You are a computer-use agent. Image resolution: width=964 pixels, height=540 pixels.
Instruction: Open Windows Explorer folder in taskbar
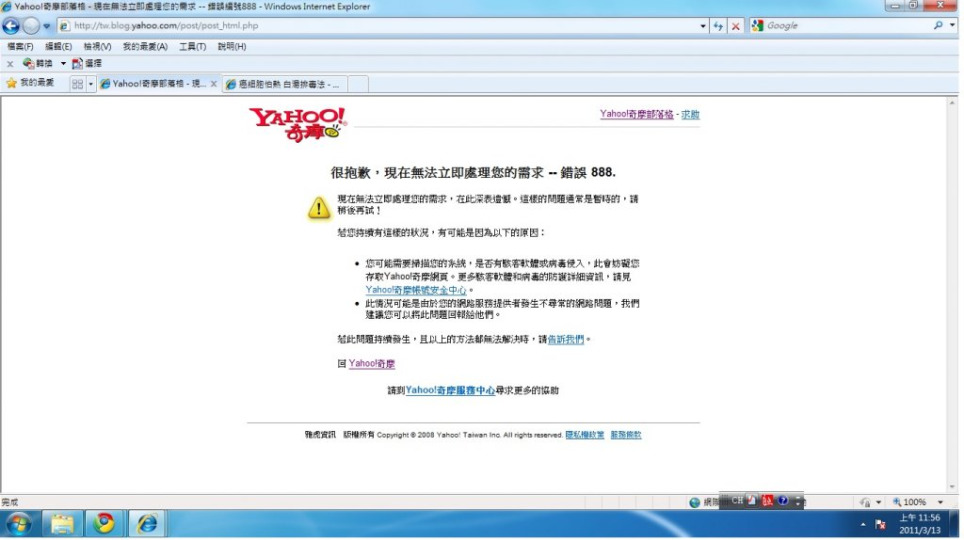pos(62,523)
